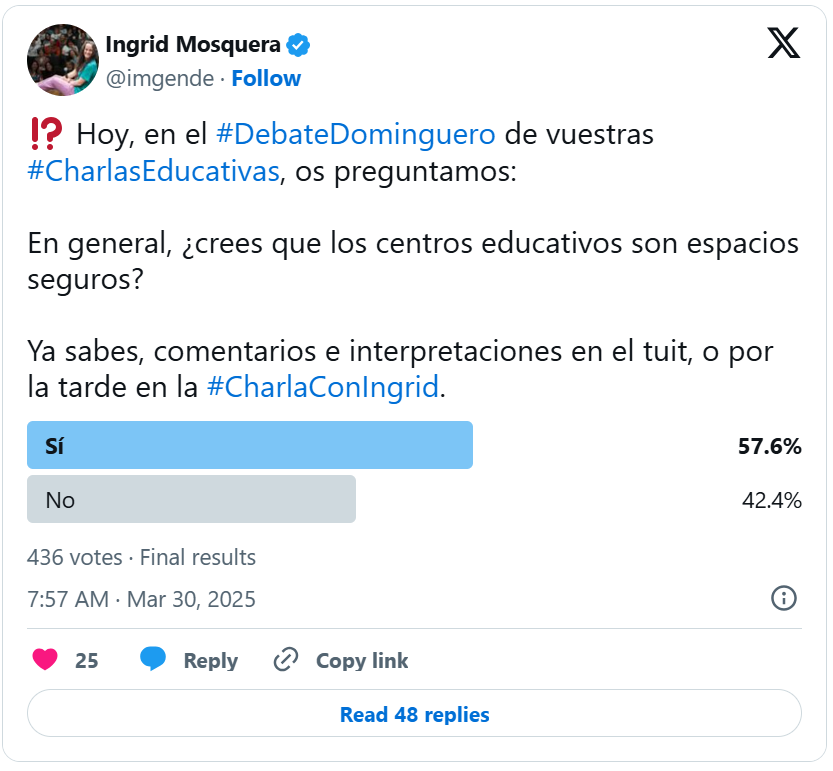Screen dimensions: 833x771
Task: Like the tweet with heart icon
Action: pyautogui.click(x=45, y=660)
